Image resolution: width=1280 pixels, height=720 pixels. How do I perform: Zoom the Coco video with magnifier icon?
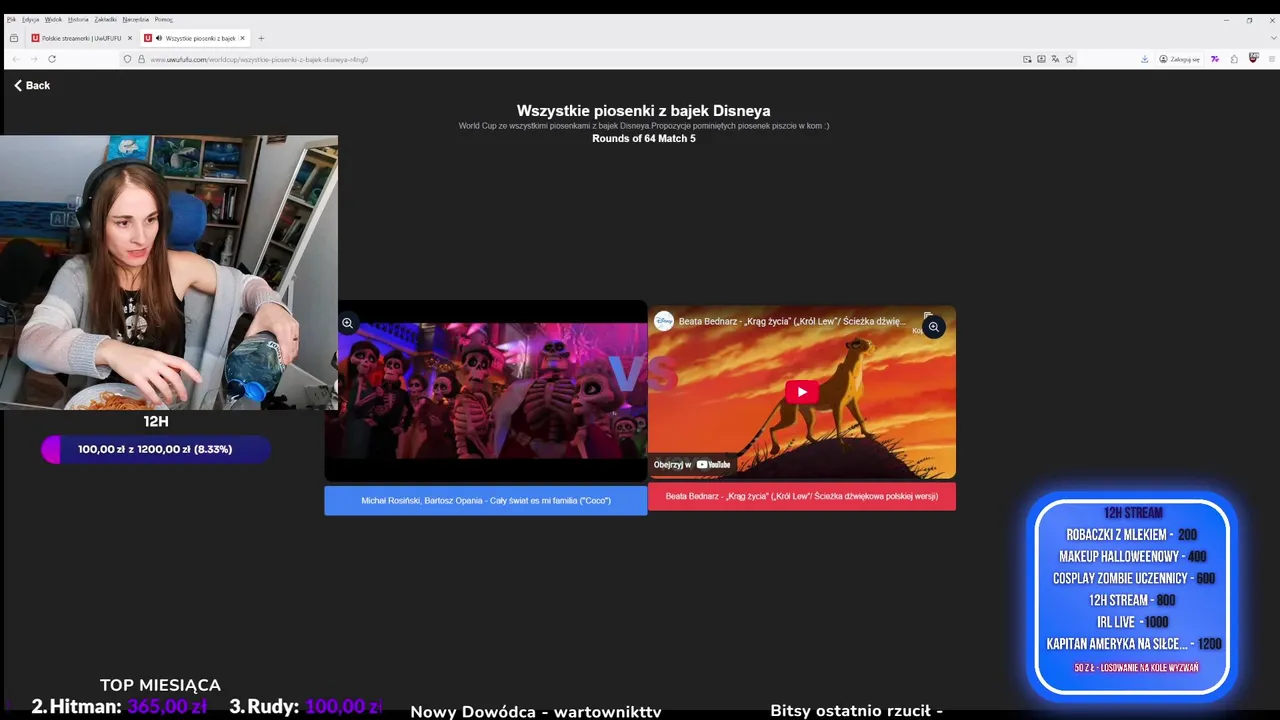point(348,323)
